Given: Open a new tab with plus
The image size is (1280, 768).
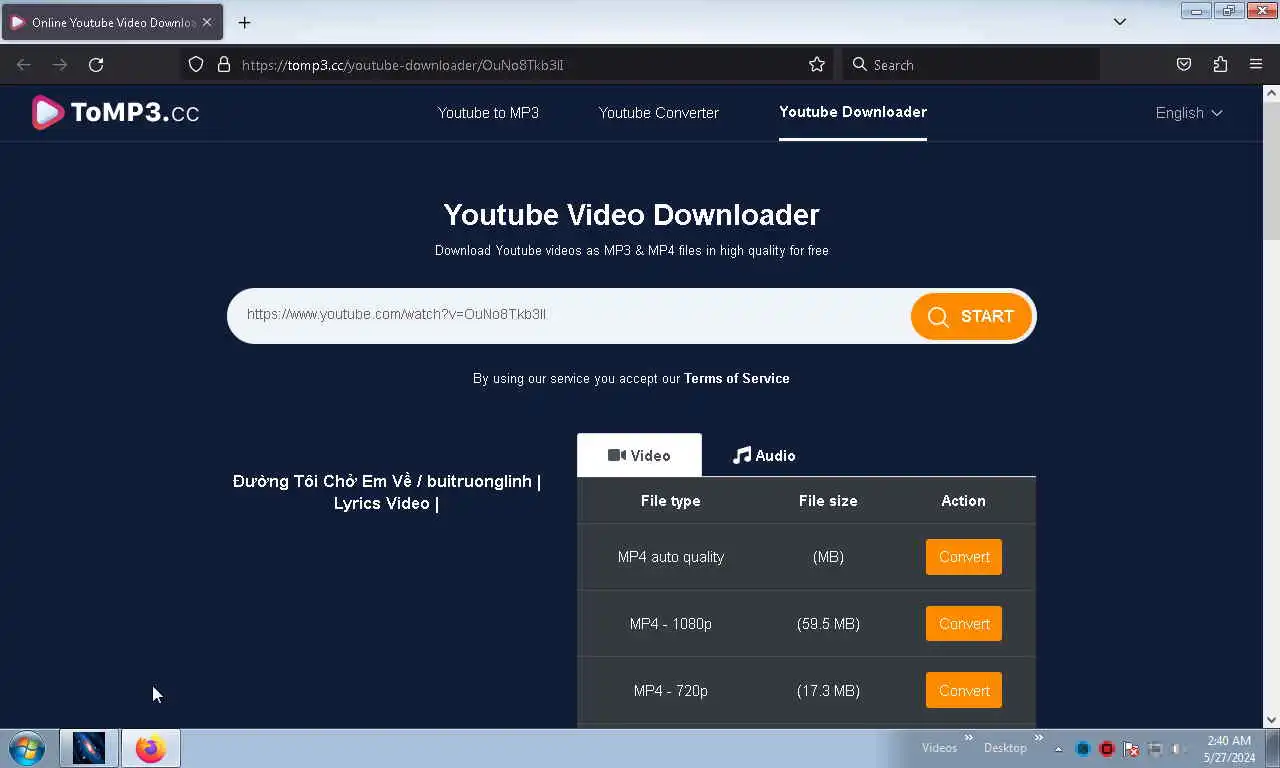Looking at the screenshot, I should coord(244,22).
